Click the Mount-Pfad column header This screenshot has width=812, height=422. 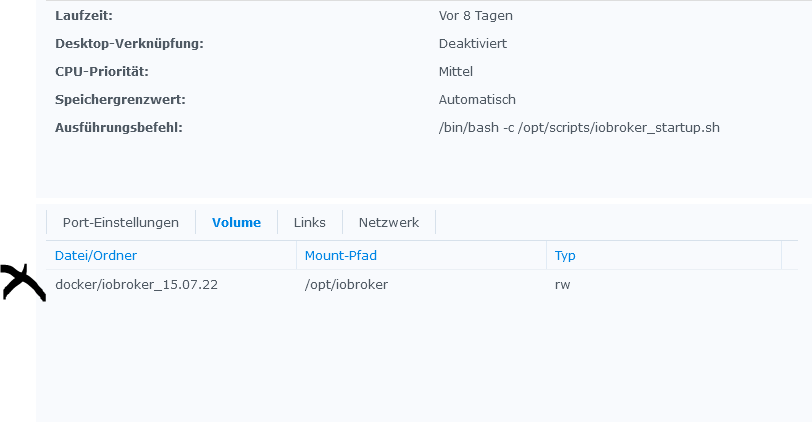341,256
